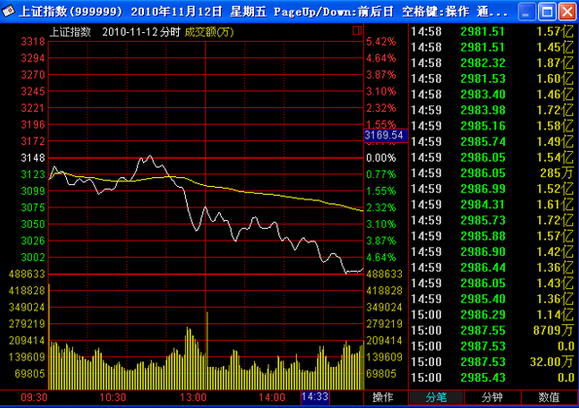The image size is (579, 409).
Task: Click the 10:30 time axis label
Action: pyautogui.click(x=113, y=398)
